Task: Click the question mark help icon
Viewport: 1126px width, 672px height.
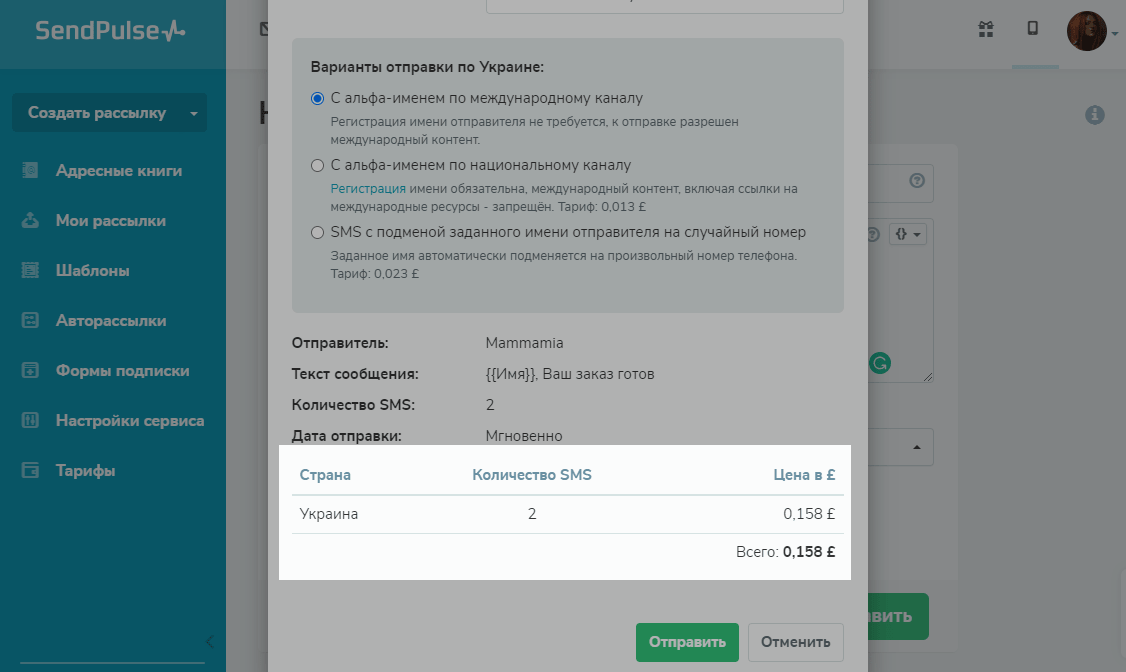Action: point(916,181)
